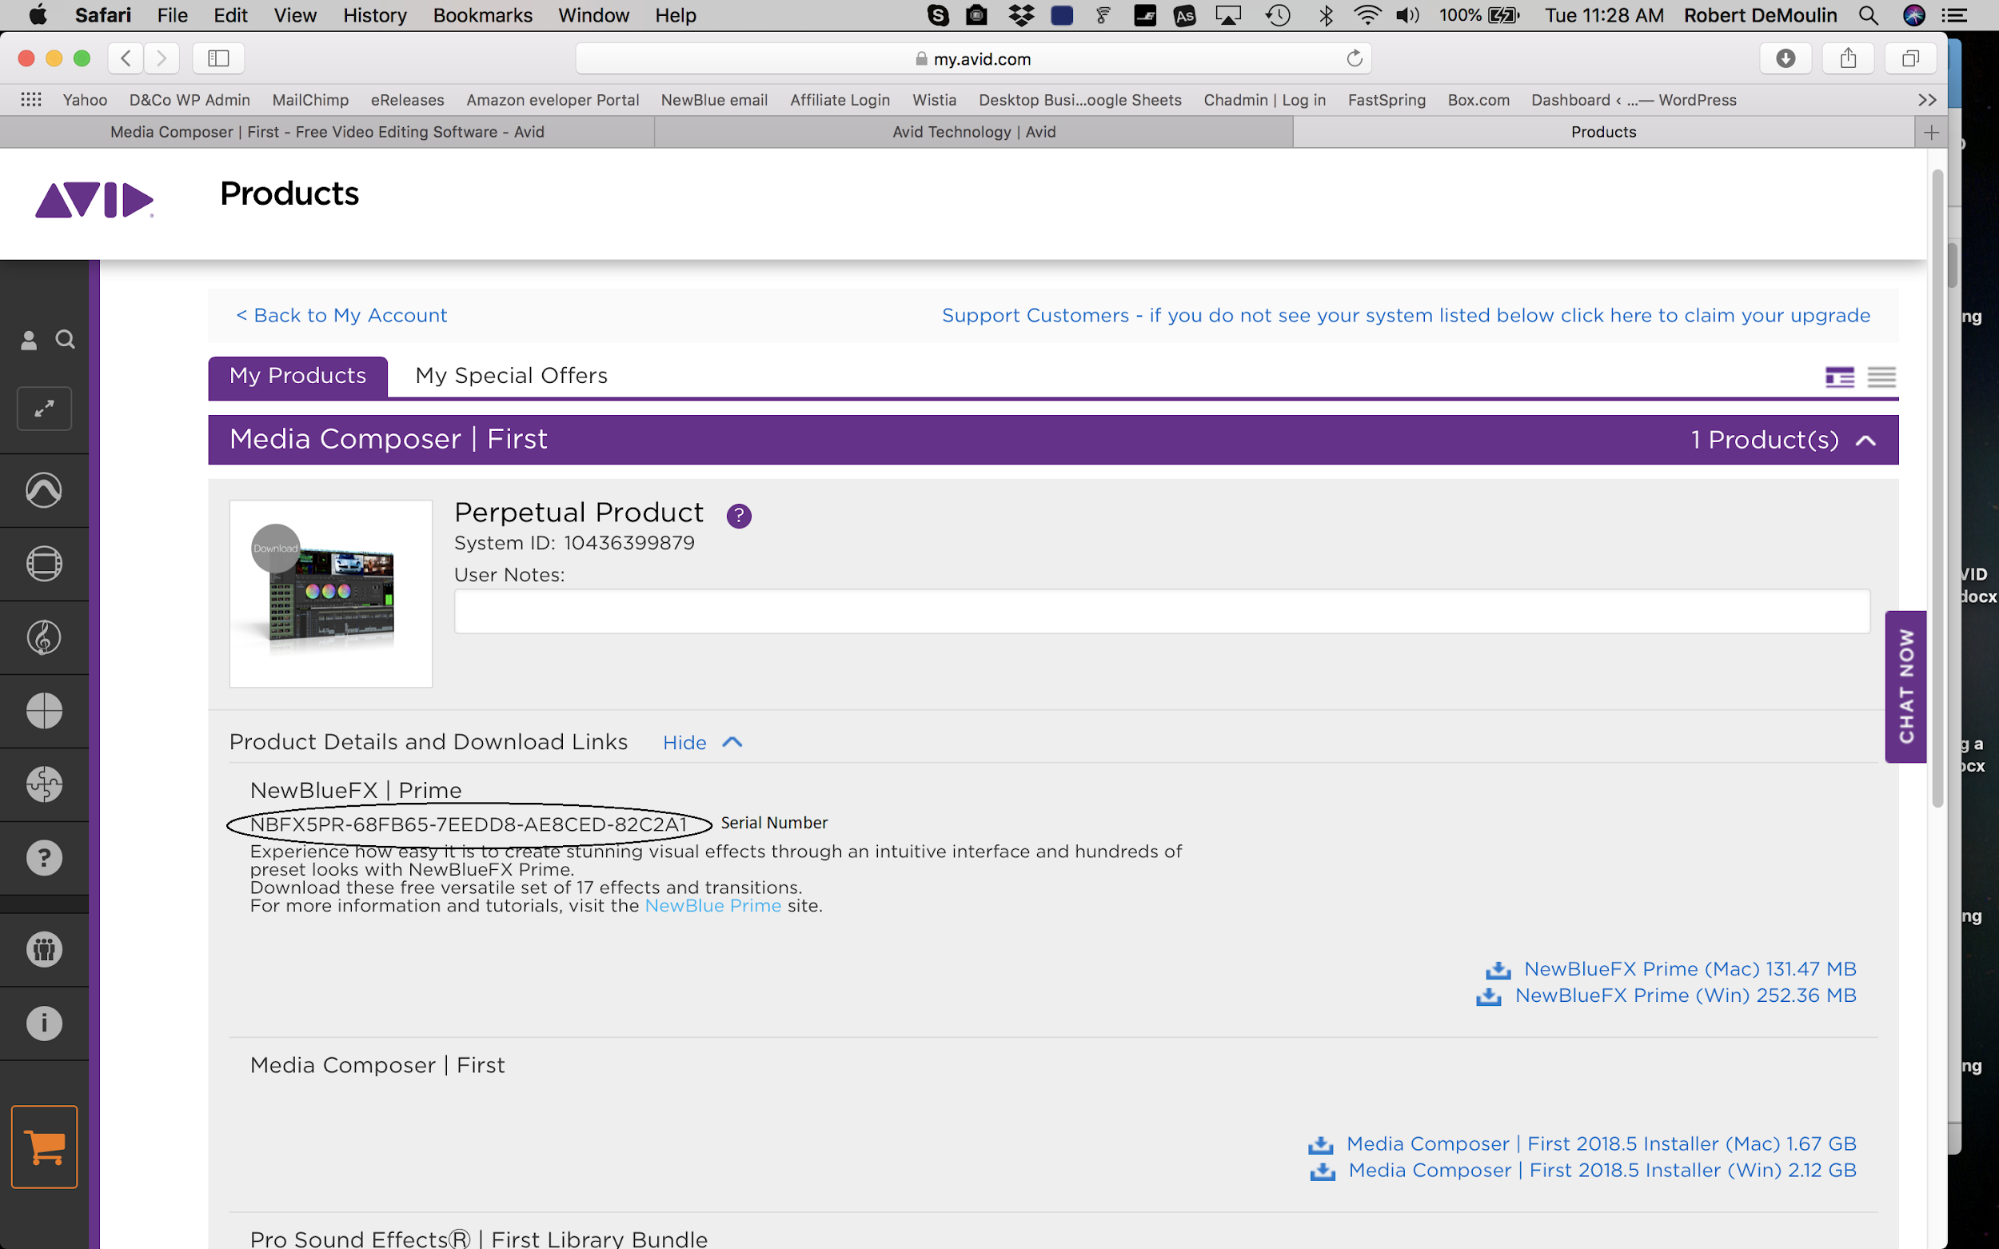Click the Safari share icon
The width and height of the screenshot is (1999, 1249).
coord(1848,59)
